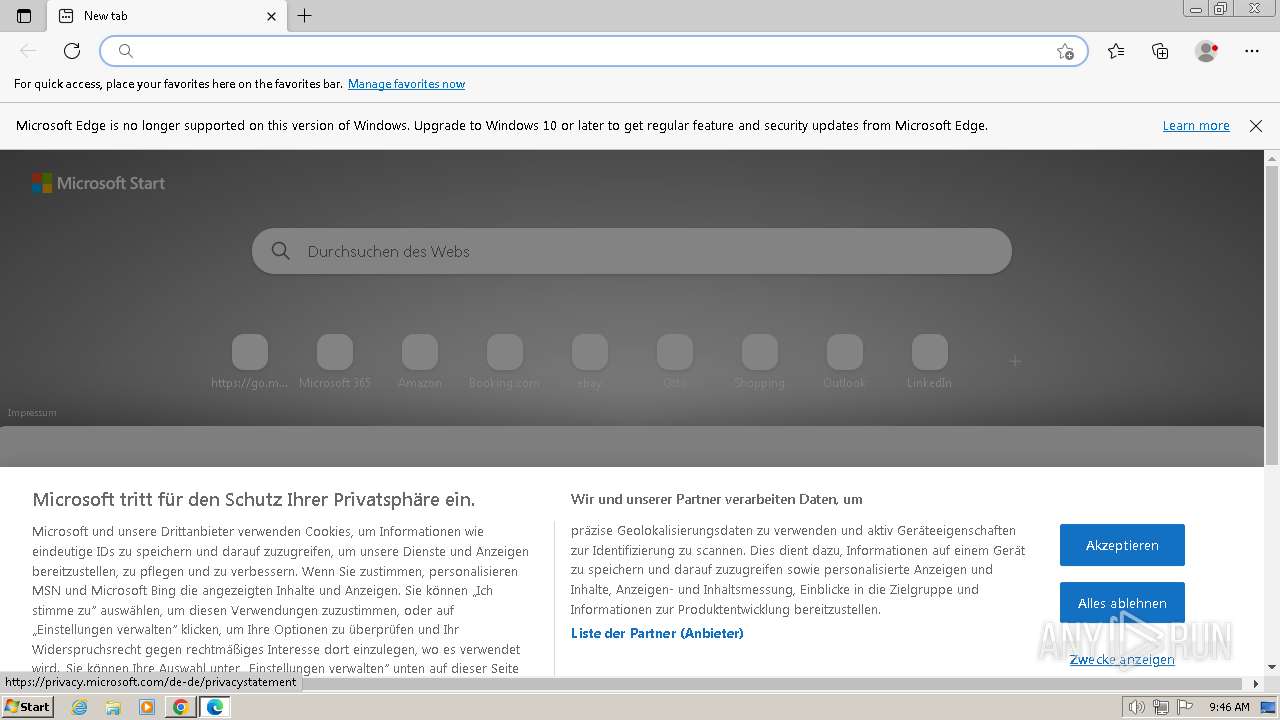This screenshot has width=1280, height=720.
Task: Focus the browser address bar
Action: tap(594, 51)
